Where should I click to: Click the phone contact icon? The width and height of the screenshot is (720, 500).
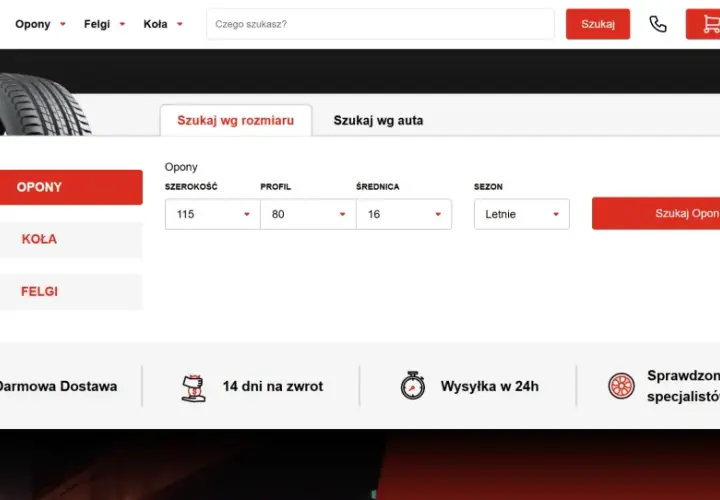[658, 24]
